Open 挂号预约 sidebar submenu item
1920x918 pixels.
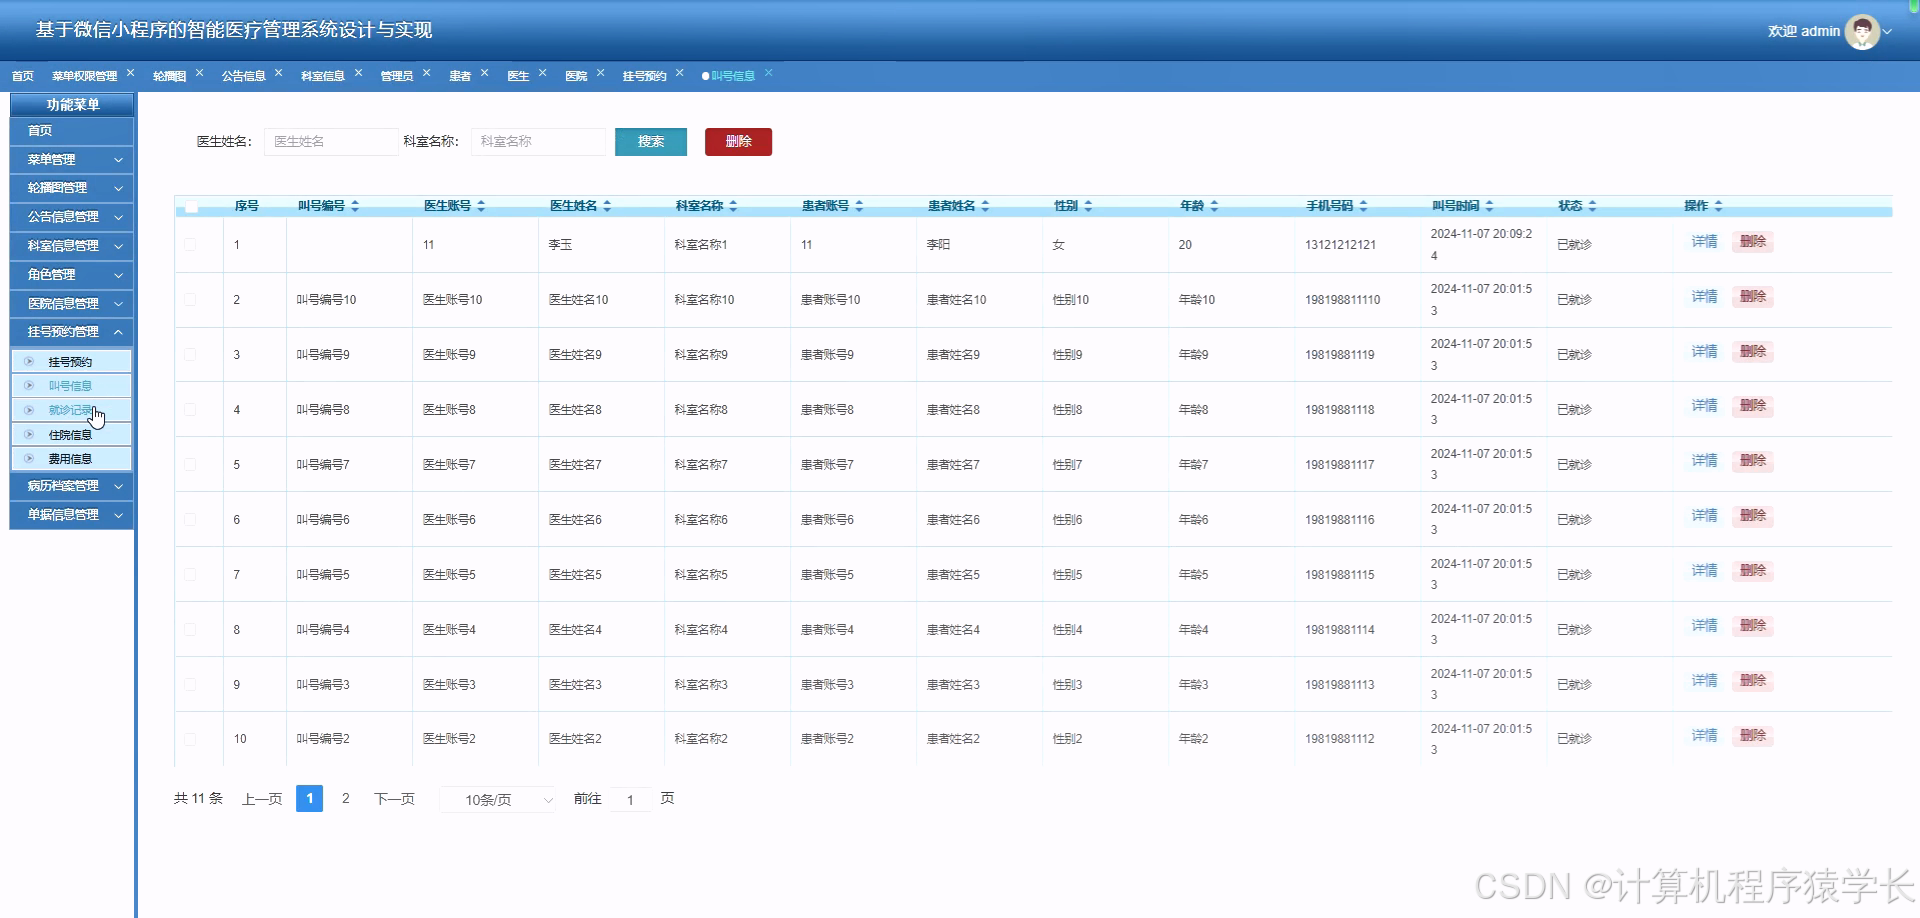point(71,362)
